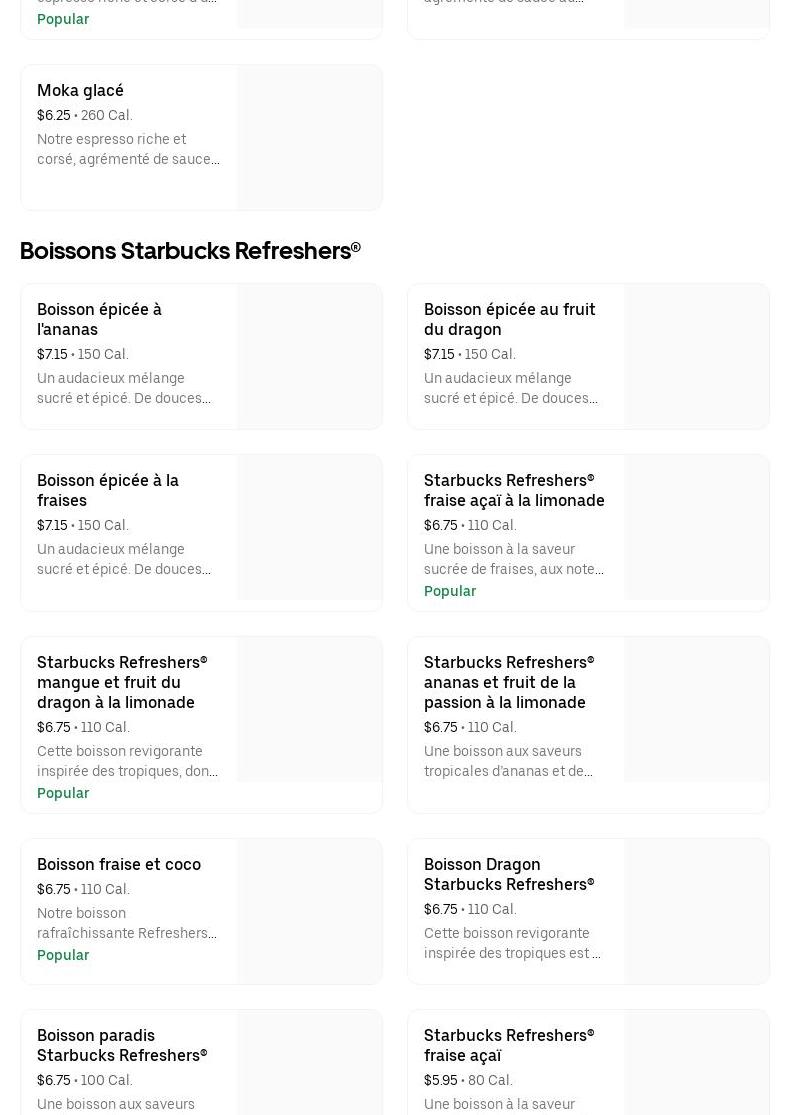Click the Moka glacé image placeholder
The image size is (804, 1115).
point(309,138)
